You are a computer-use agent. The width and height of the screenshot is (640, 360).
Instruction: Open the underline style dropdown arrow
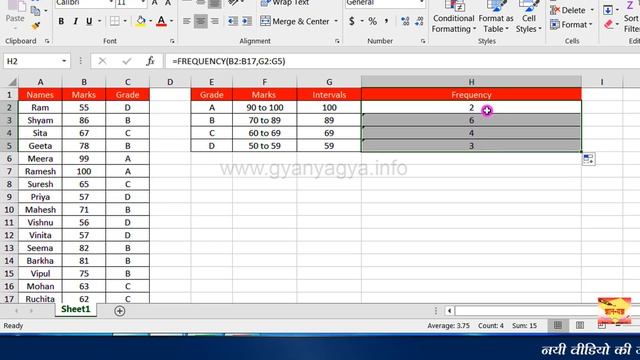pos(99,21)
